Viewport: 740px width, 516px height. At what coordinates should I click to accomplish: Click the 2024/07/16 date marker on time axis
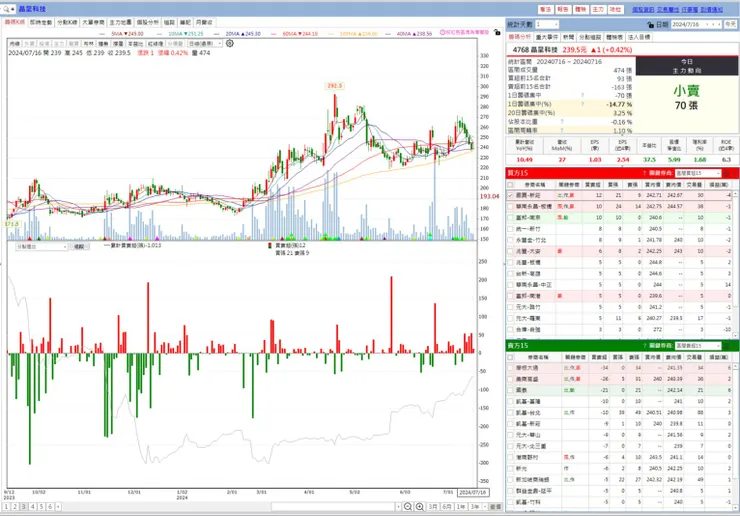473,492
